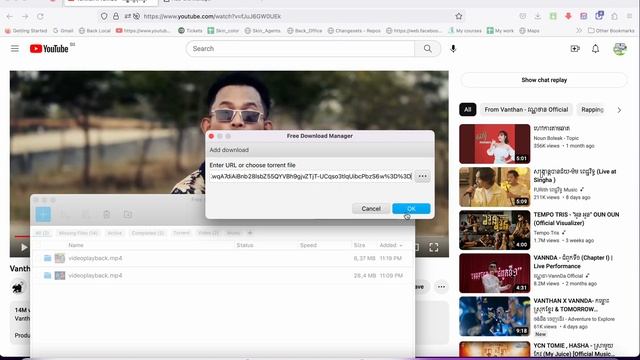The image size is (640, 360).
Task: Open the Completed tab in FDM window
Action: (x=148, y=233)
